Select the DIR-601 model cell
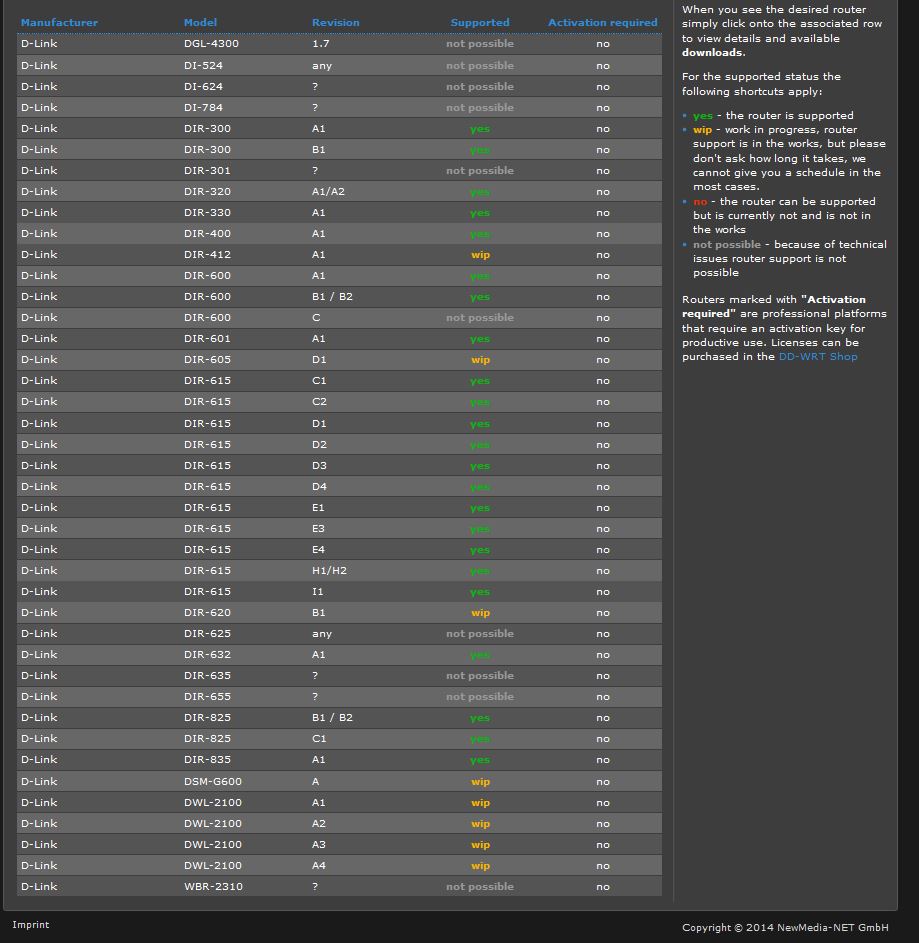The height and width of the screenshot is (943, 919). tap(207, 339)
